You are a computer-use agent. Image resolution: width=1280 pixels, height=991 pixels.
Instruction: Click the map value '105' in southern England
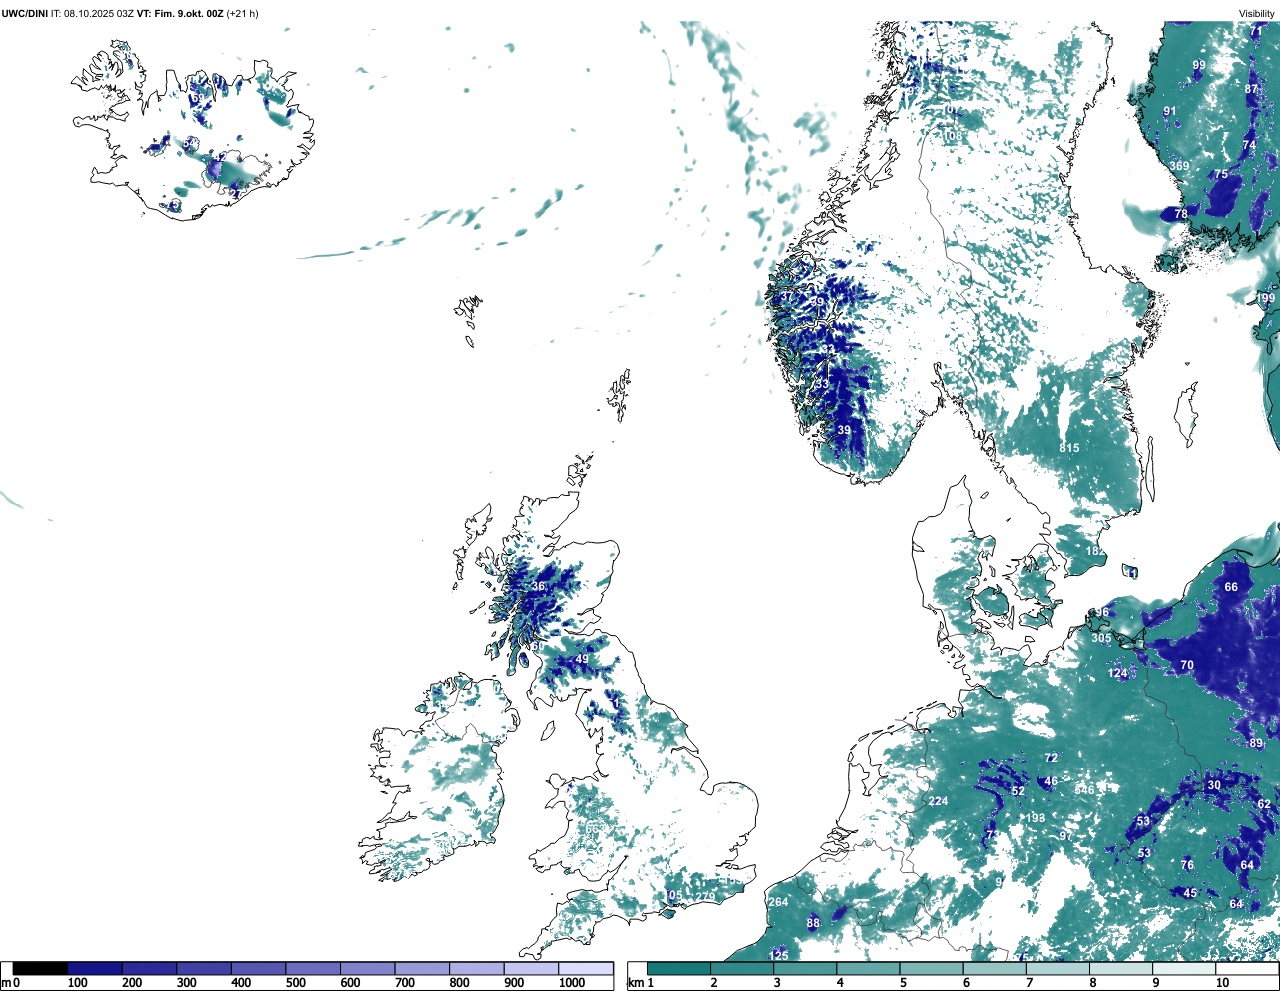pos(673,895)
